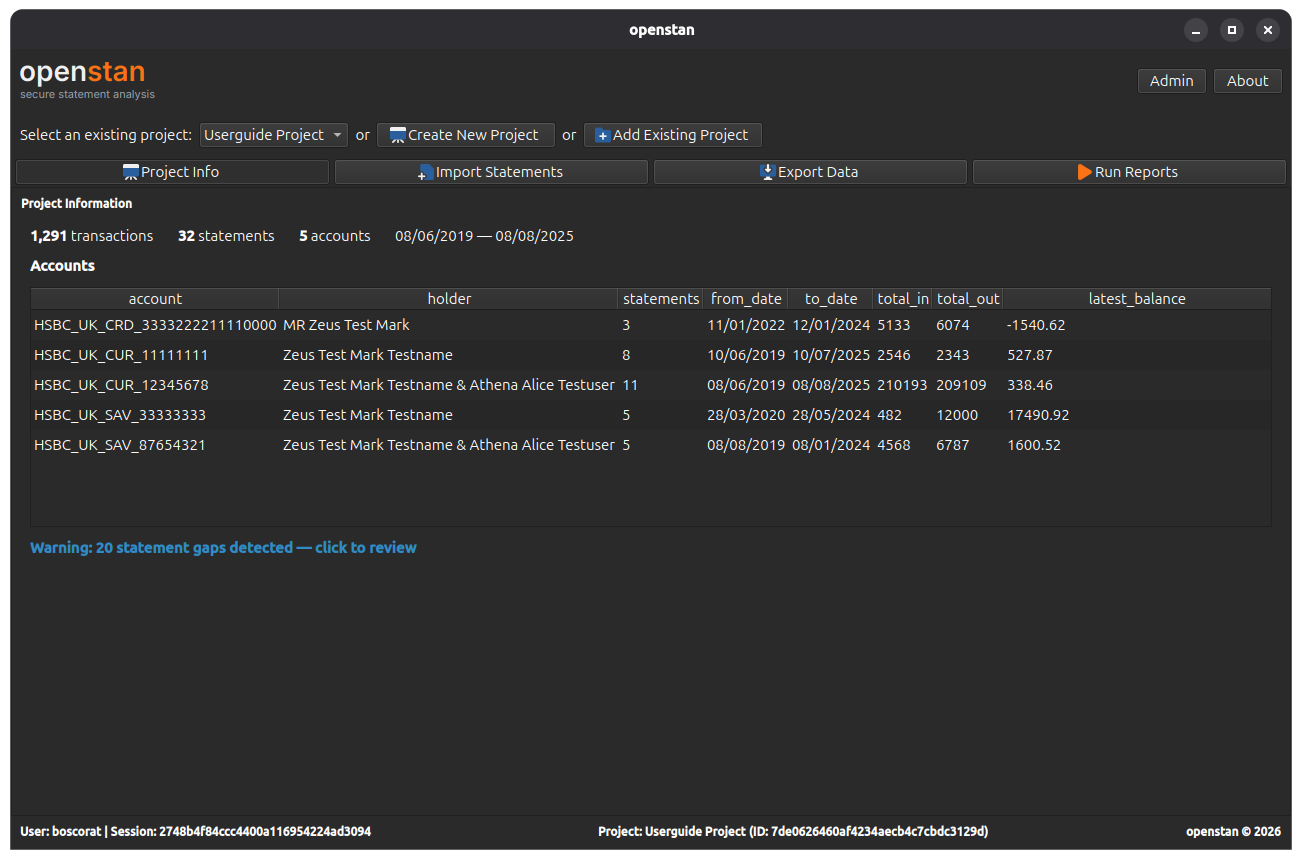Click the 5 accounts summary
1302x860 pixels.
point(335,236)
